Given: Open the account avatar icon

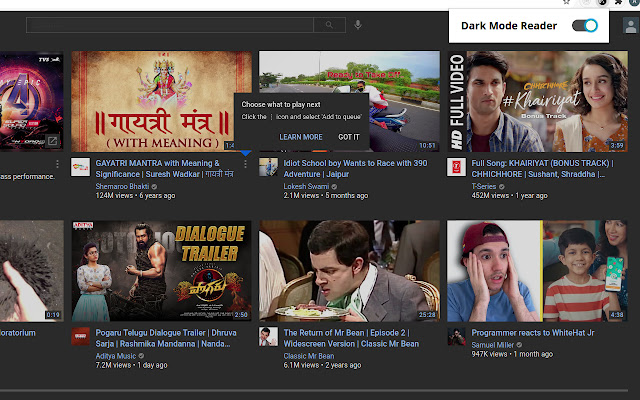Looking at the screenshot, I should click(x=630, y=25).
